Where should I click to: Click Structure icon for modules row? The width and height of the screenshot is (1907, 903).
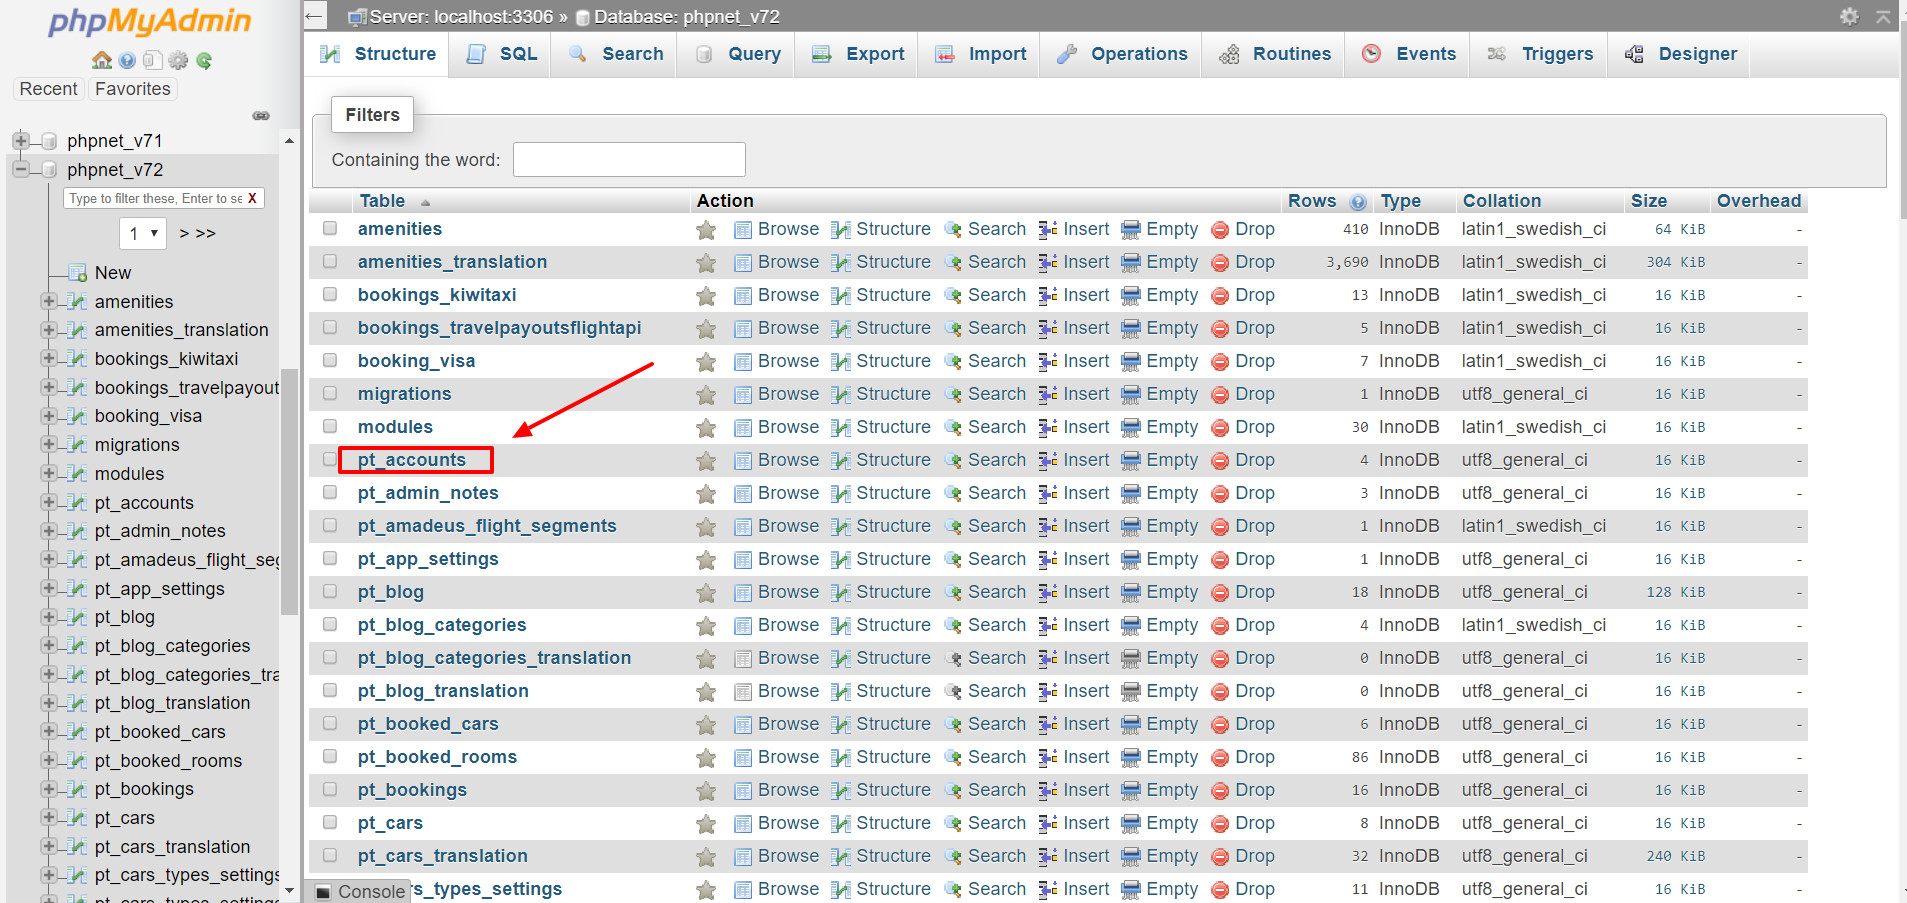point(841,428)
